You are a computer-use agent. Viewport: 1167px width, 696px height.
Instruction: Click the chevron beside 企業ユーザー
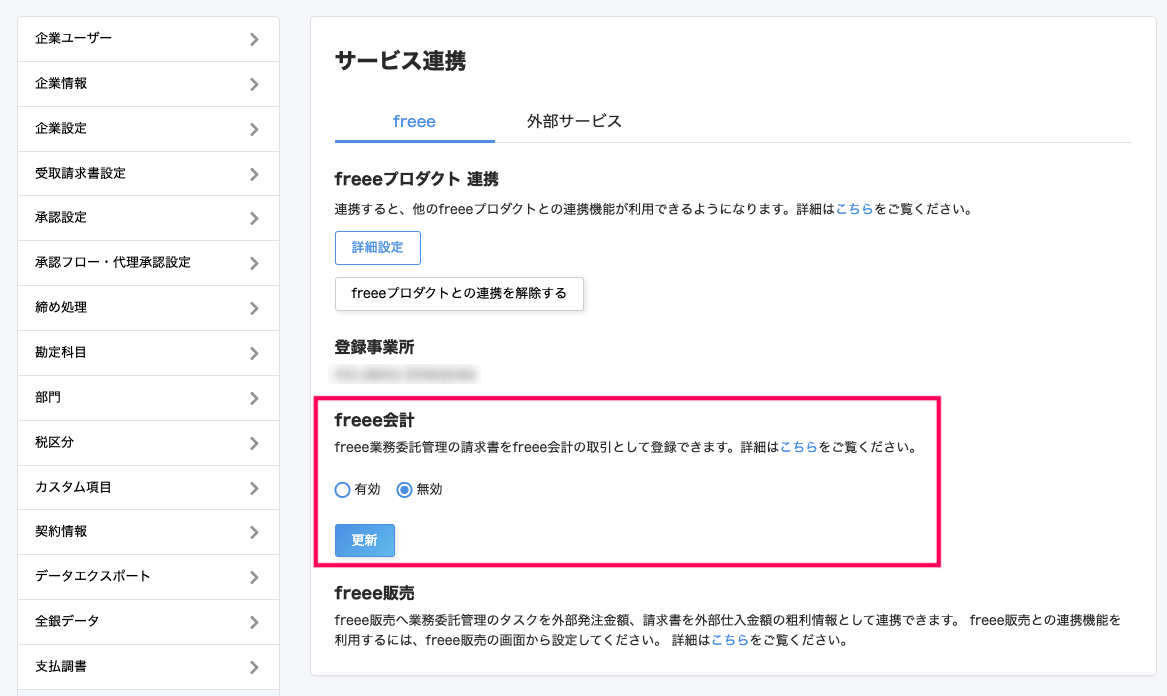[x=255, y=39]
